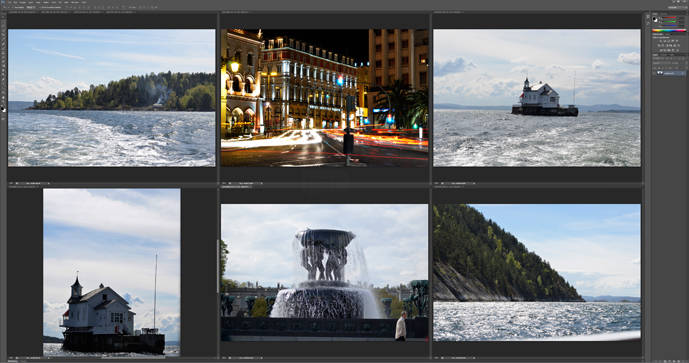
Task: Toggle Show Transform Controls checkbox
Action: tap(39, 7)
